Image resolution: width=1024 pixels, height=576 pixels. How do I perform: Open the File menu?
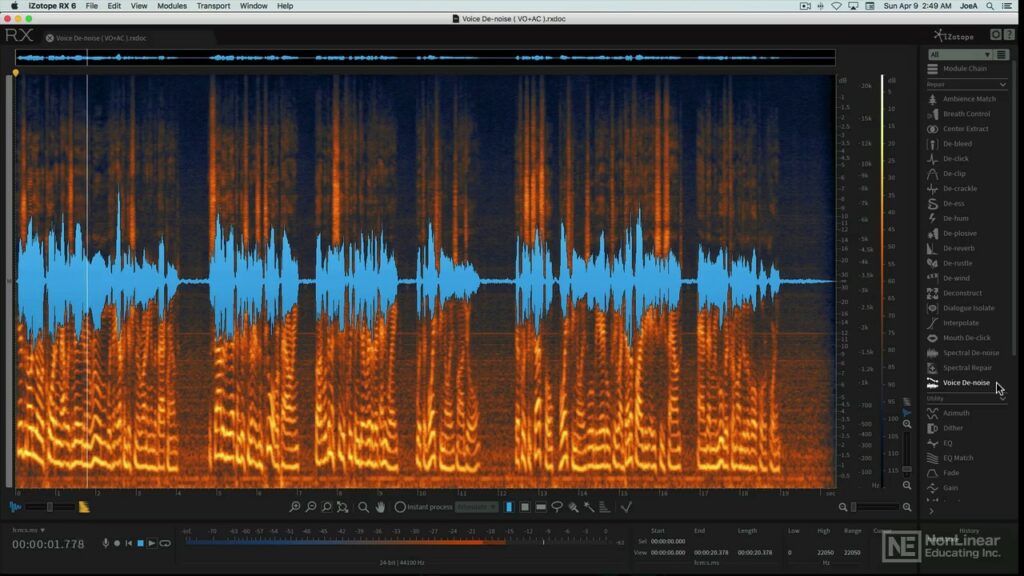click(x=91, y=6)
